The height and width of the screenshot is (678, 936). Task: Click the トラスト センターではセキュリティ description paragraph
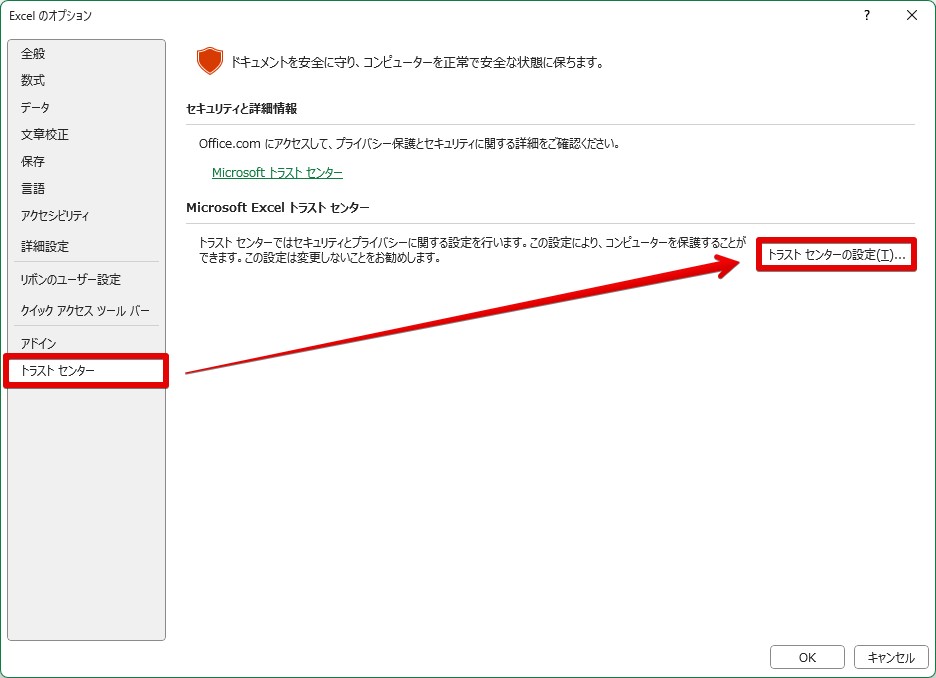pos(472,250)
